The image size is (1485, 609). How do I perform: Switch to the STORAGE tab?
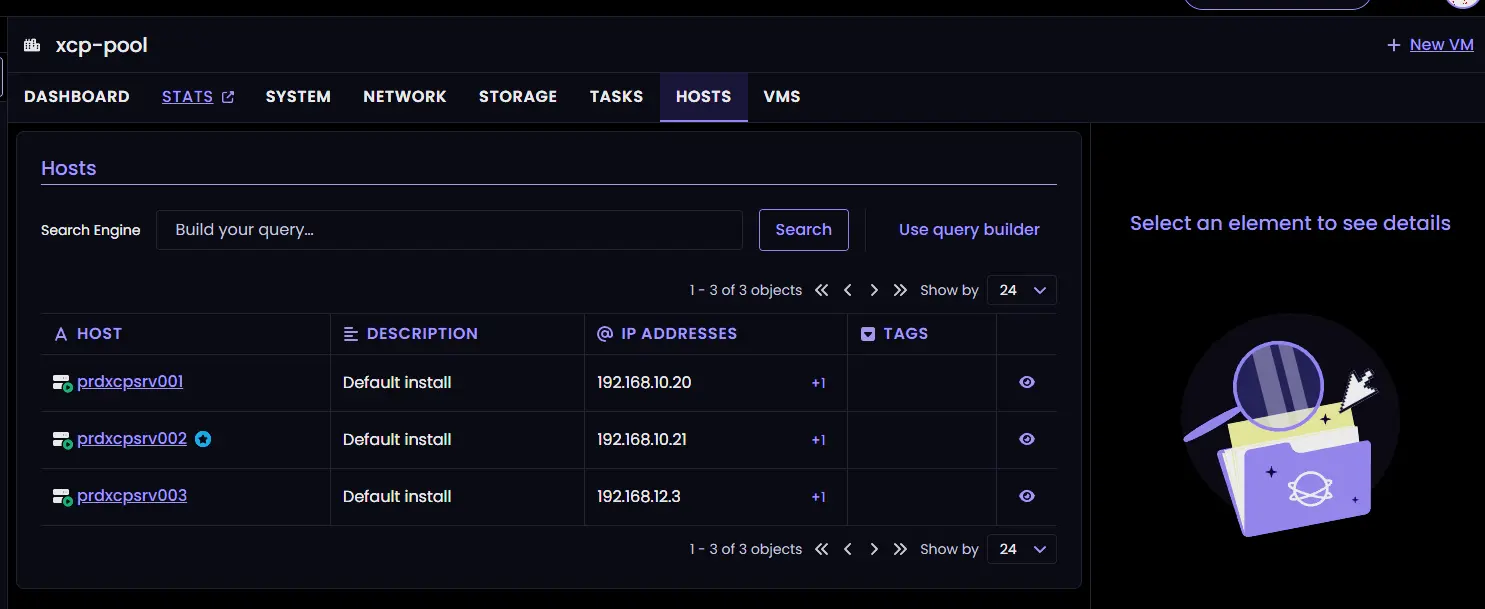point(517,97)
